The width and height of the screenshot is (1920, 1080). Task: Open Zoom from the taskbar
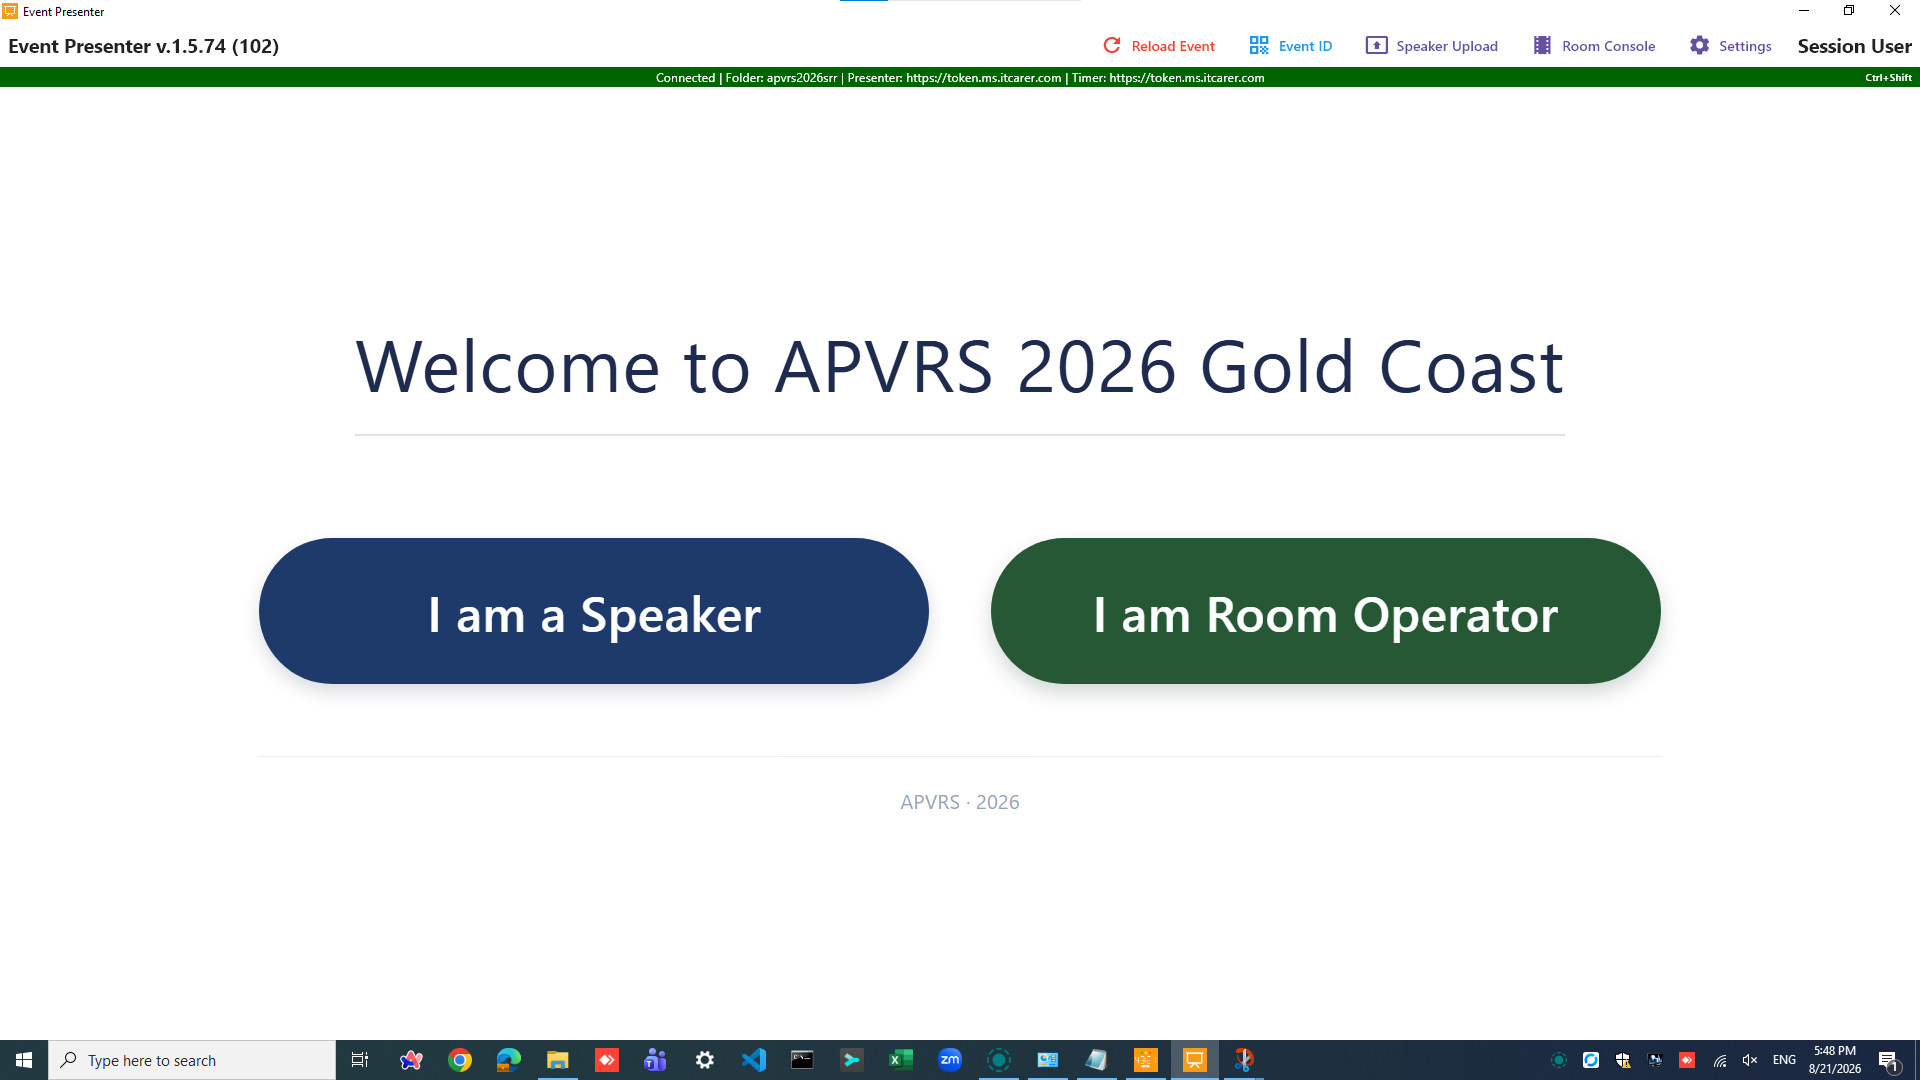point(950,1060)
